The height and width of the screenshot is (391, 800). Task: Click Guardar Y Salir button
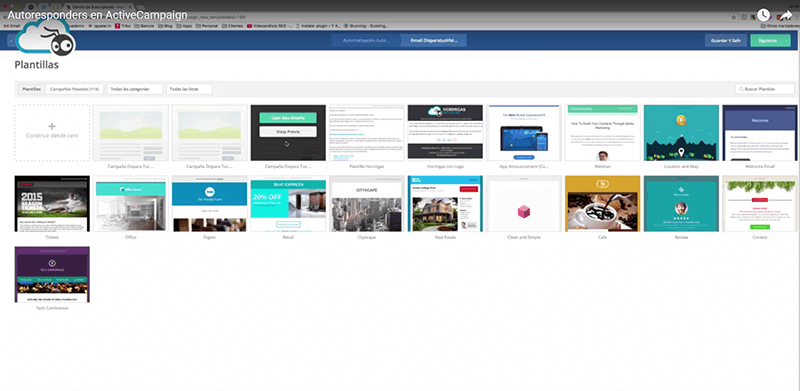[726, 40]
